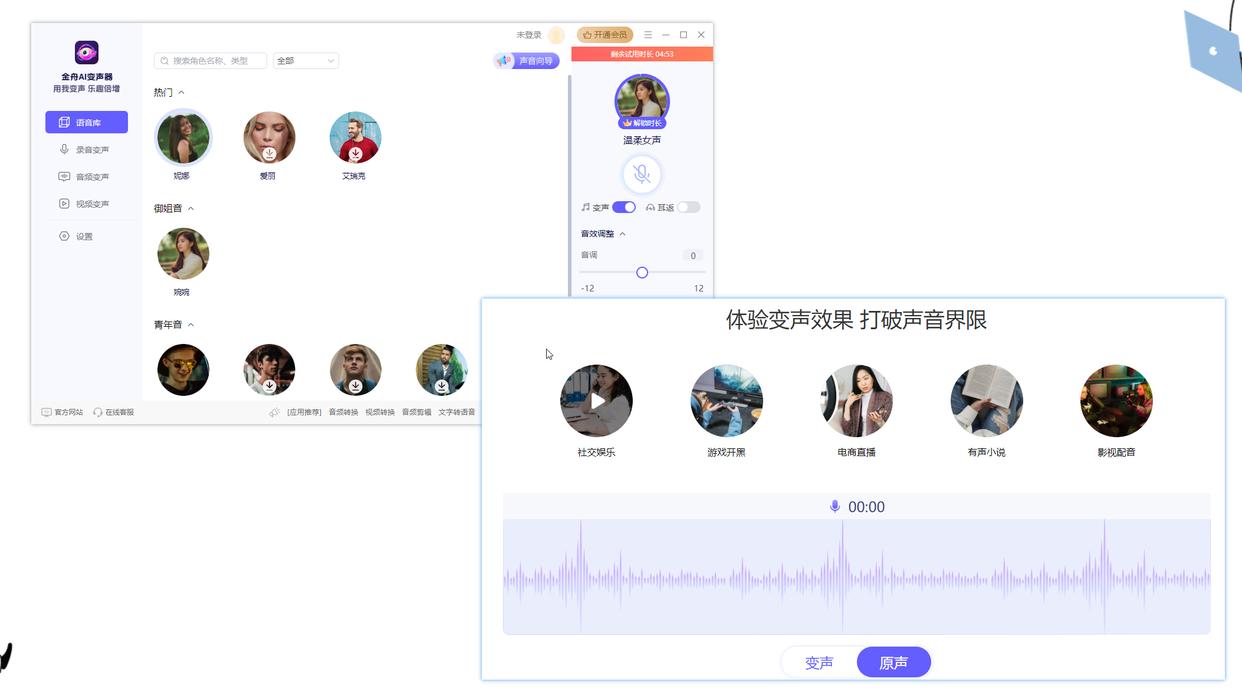
Task: Click the 在线客服 headset icon
Action: click(98, 412)
